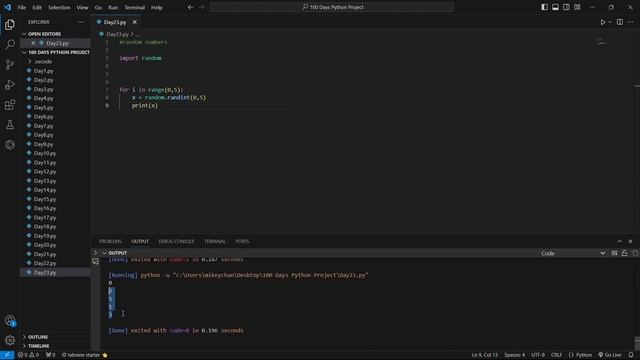
Task: Switch to the Terminal panel tab
Action: pyautogui.click(x=215, y=242)
